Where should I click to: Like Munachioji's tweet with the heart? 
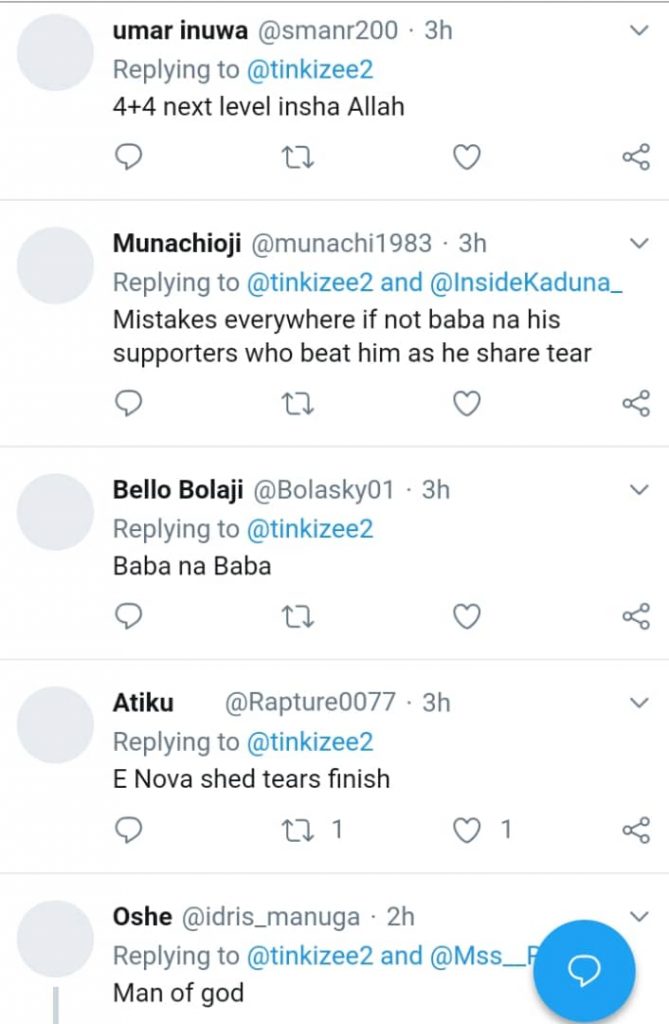coord(467,404)
